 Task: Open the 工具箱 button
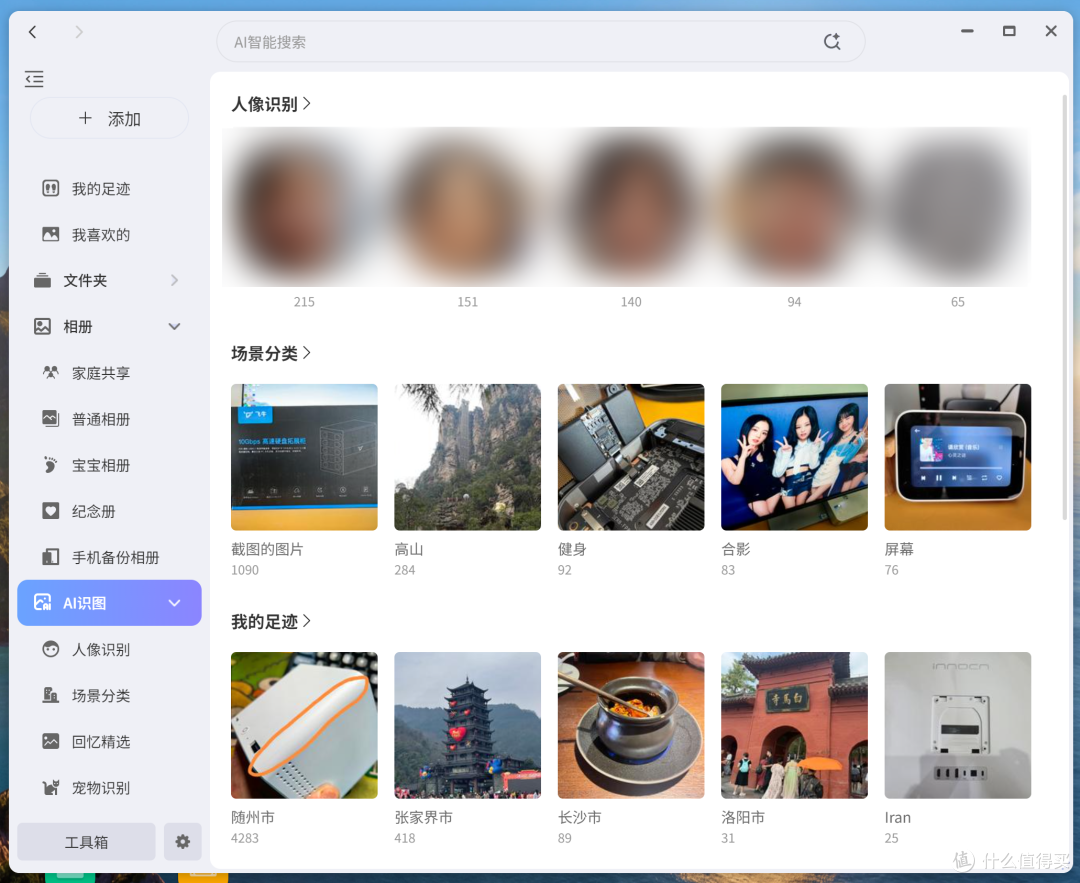(x=86, y=842)
